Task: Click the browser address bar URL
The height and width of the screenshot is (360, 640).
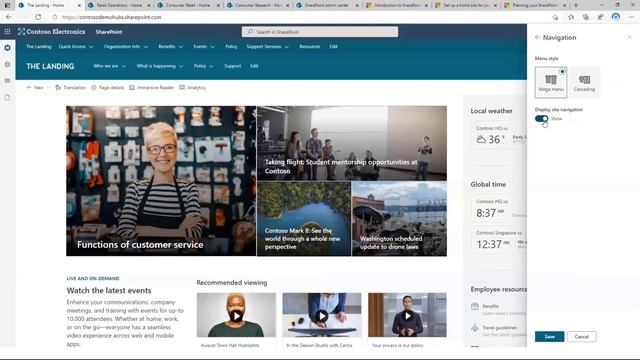Action: pos(111,17)
